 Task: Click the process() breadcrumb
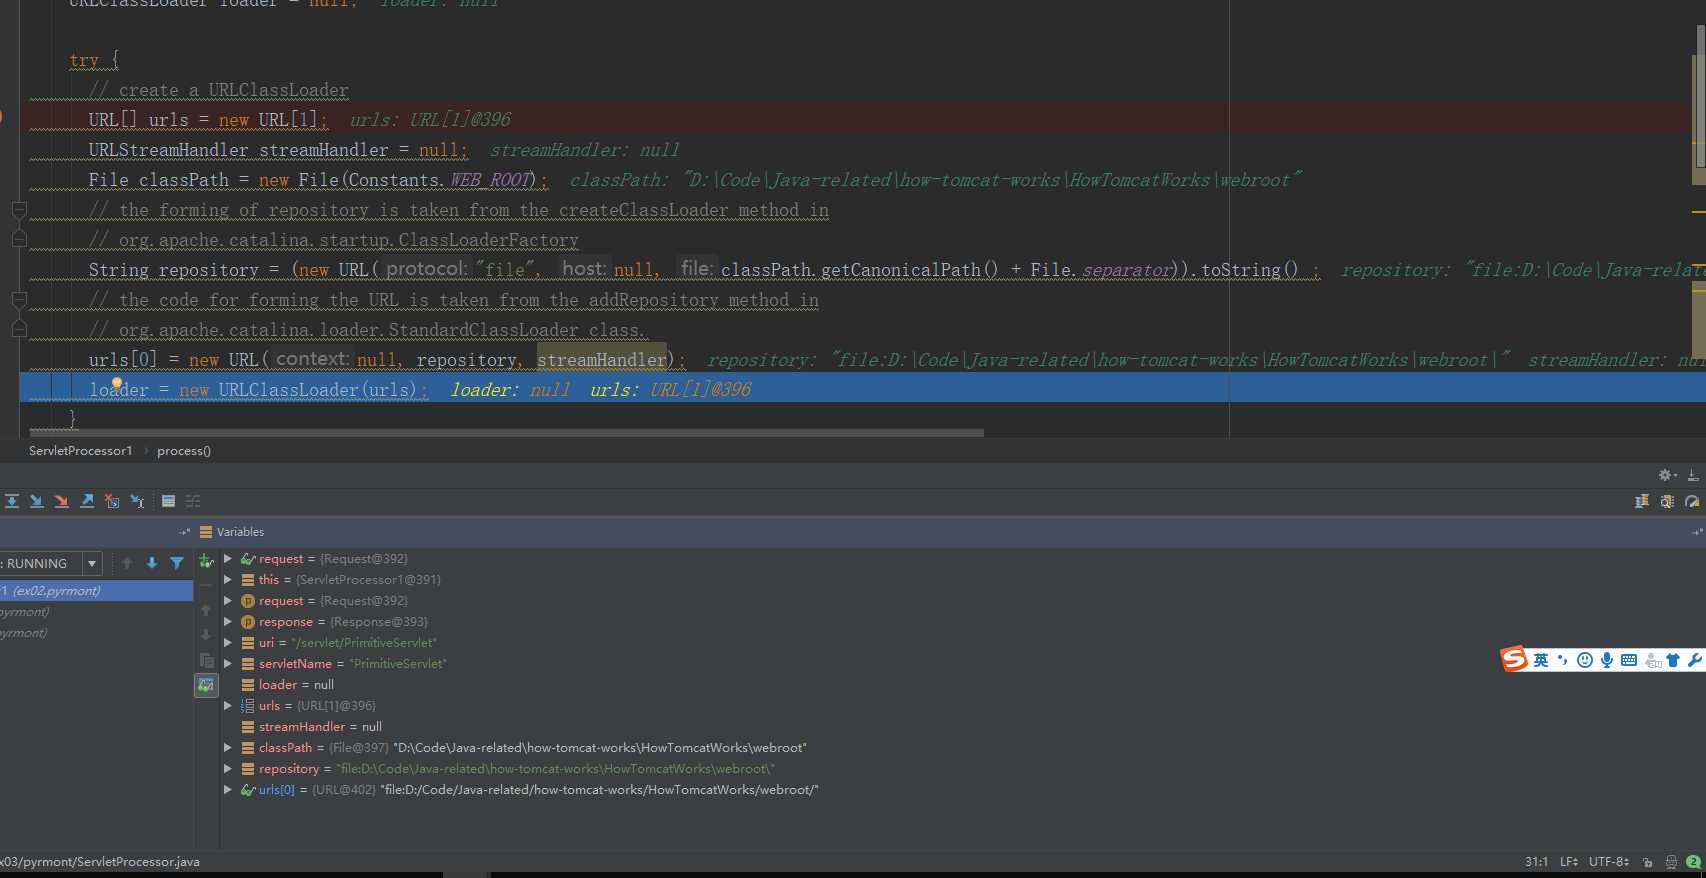point(184,451)
